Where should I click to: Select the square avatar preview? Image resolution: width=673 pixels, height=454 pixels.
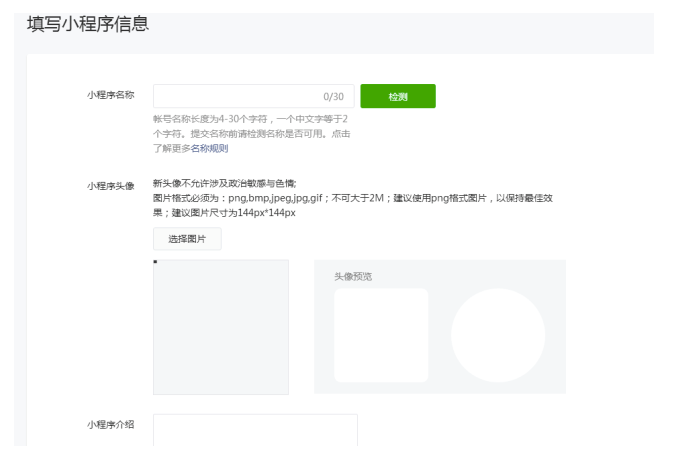click(380, 335)
